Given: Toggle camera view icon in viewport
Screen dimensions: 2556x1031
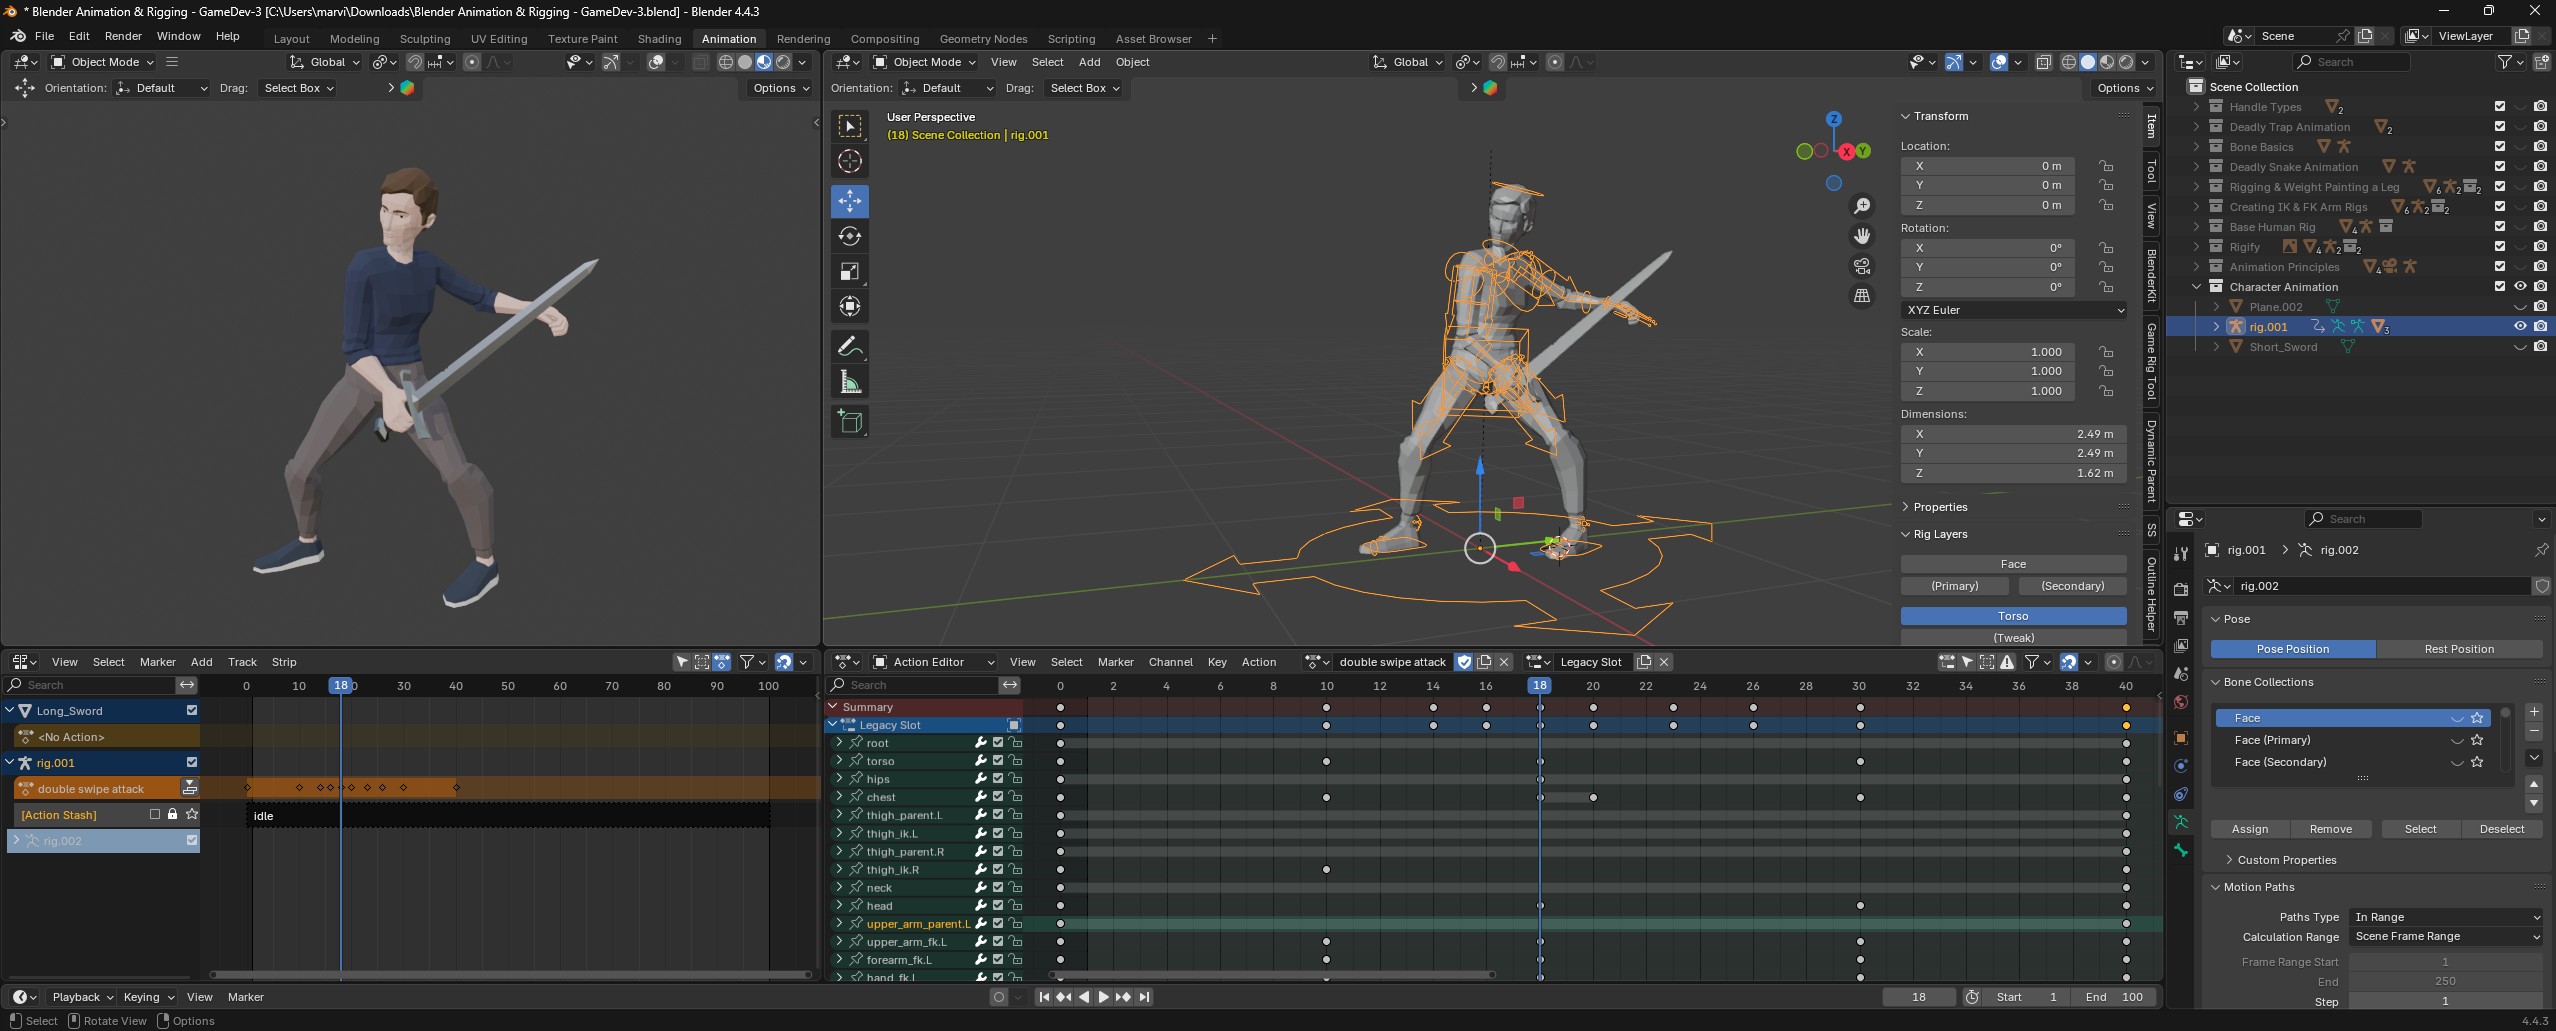Looking at the screenshot, I should point(1861,266).
